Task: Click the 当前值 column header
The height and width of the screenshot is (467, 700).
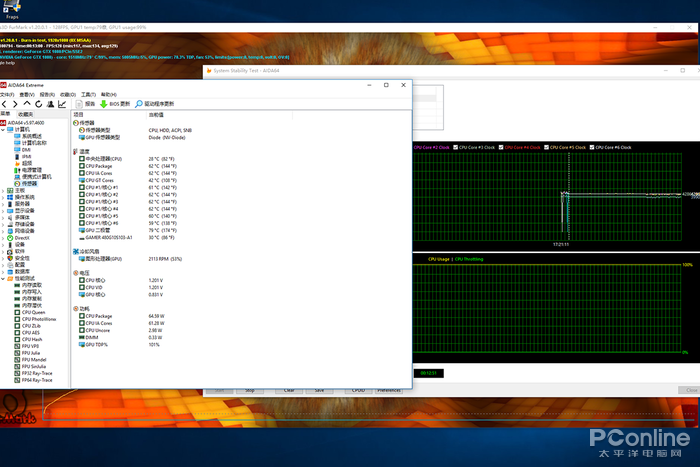Action: [x=158, y=115]
